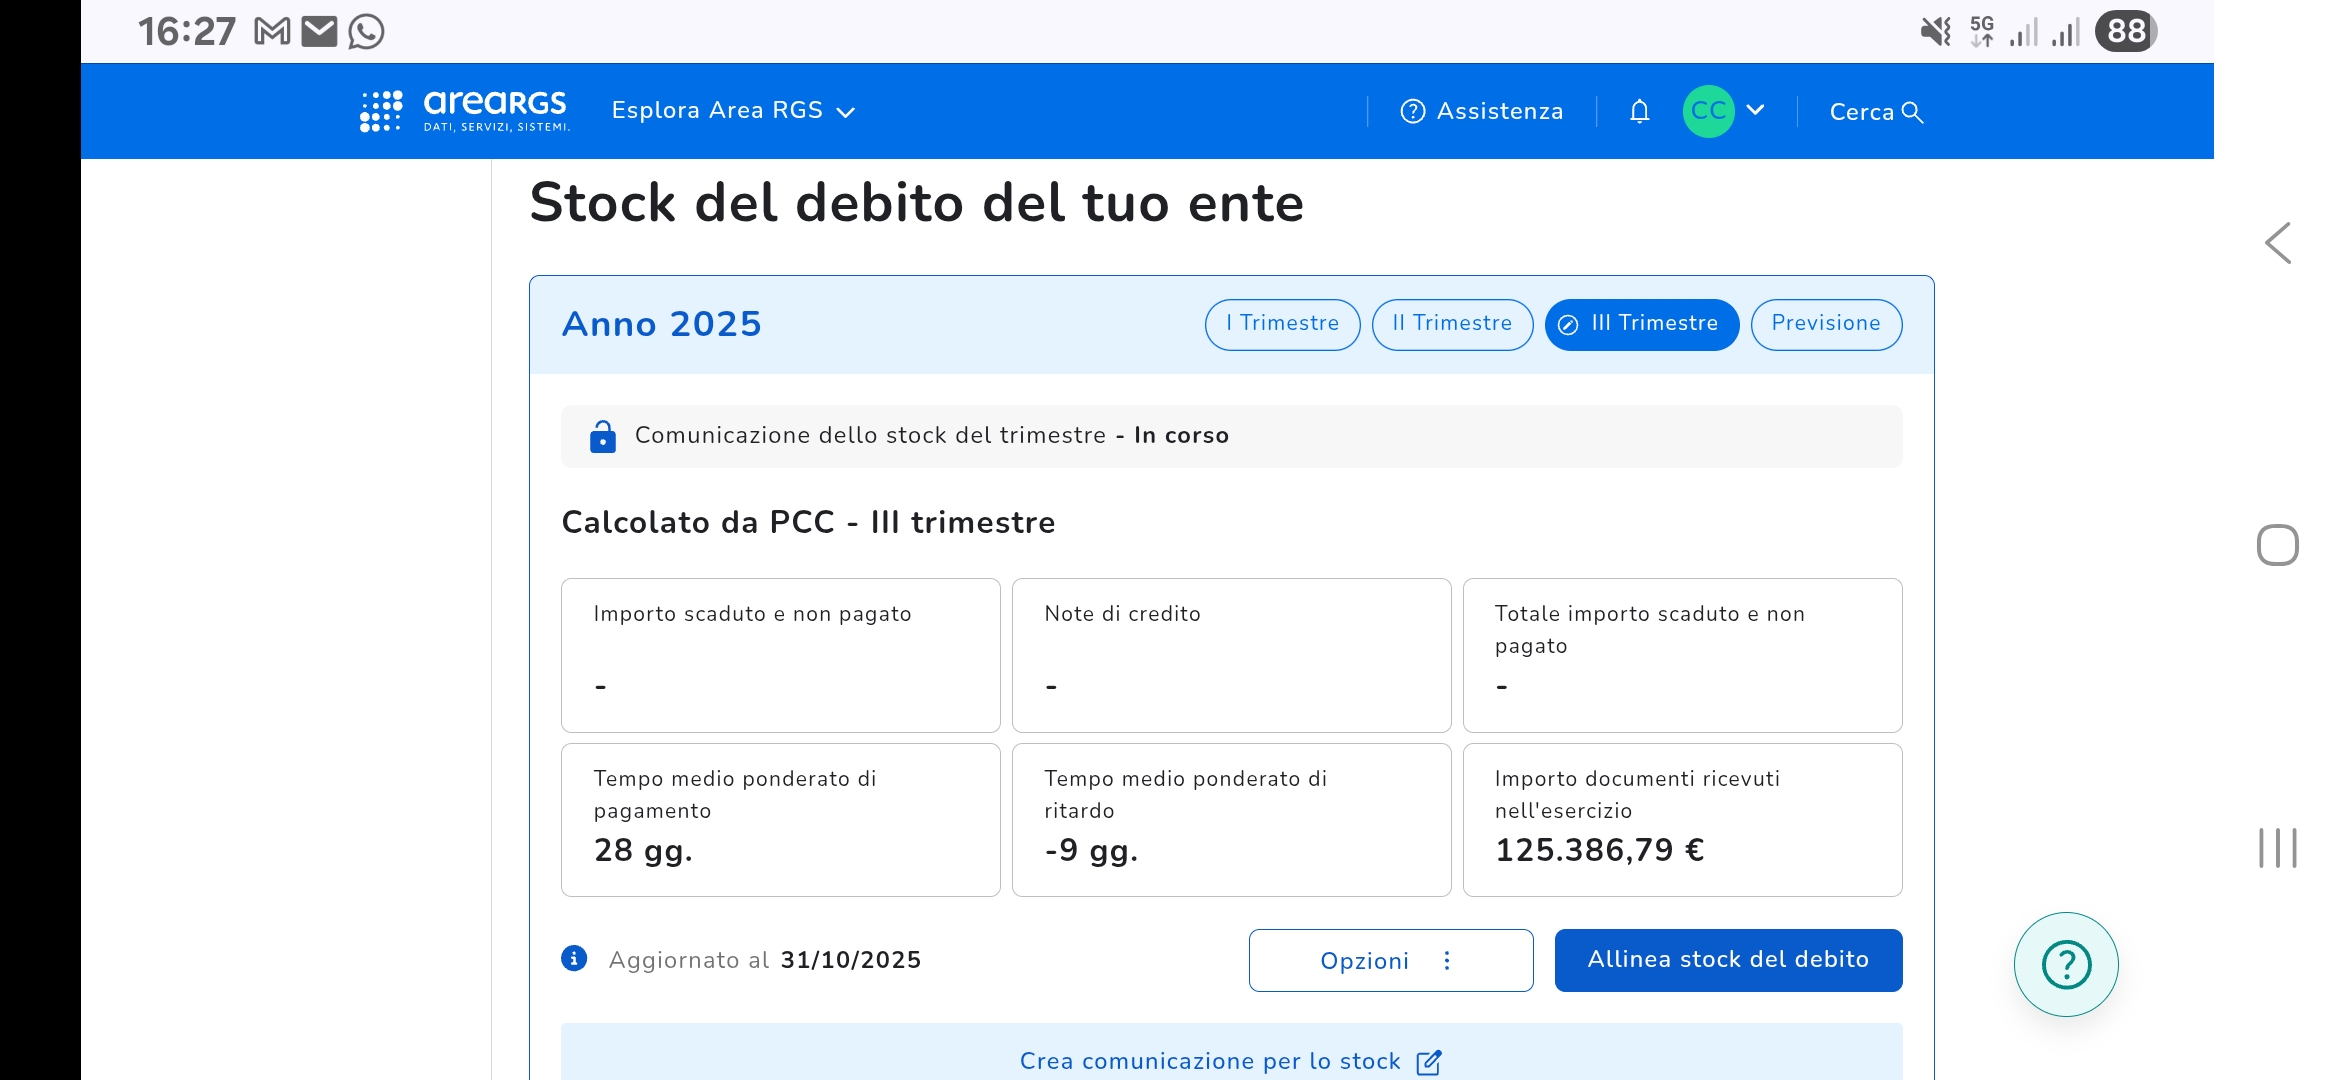Open the notifications bell

click(1639, 111)
